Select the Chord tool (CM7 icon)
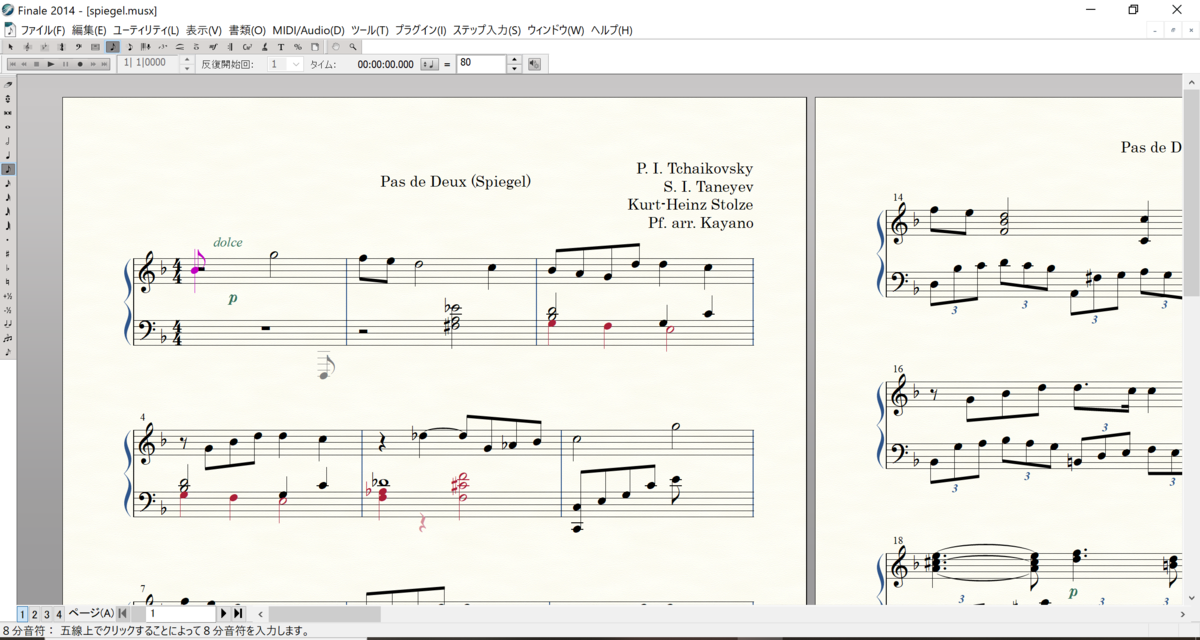Viewport: 1200px width, 640px height. click(x=247, y=47)
